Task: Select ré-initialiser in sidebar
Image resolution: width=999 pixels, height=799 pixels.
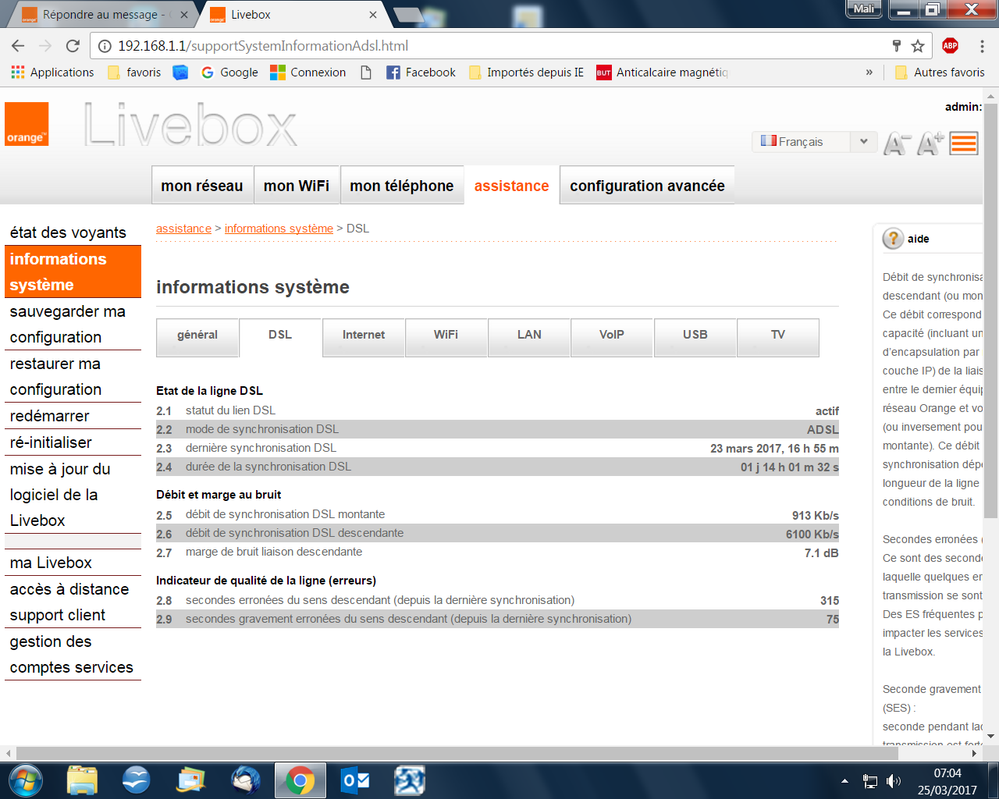Action: click(x=51, y=443)
